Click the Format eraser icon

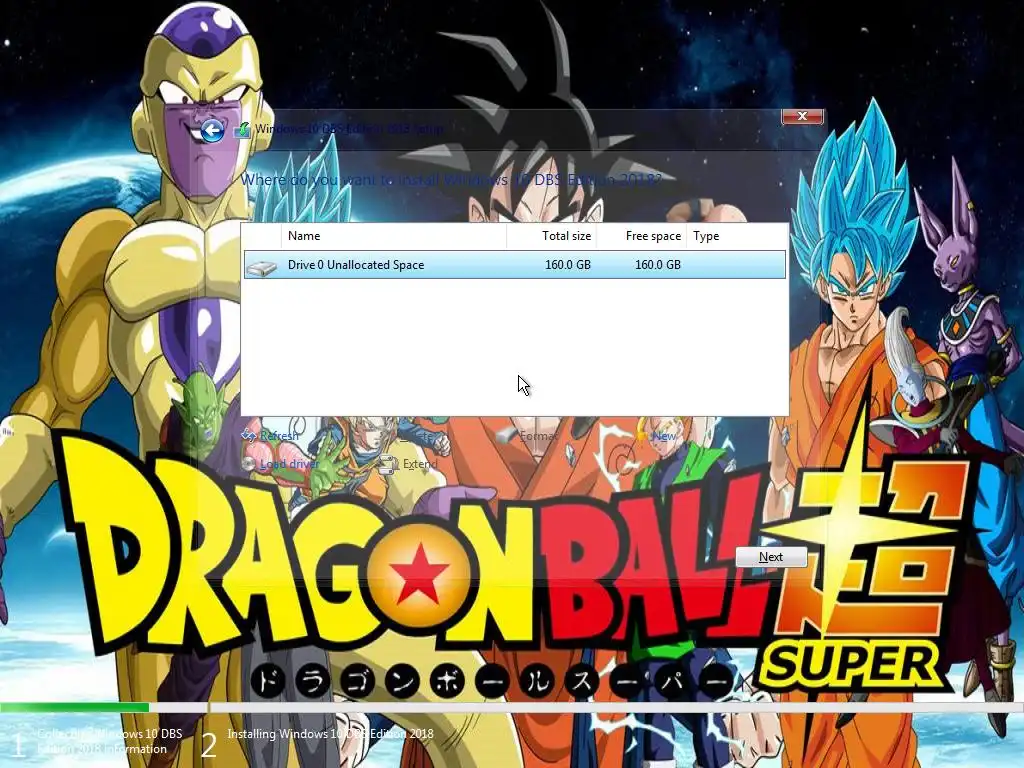[x=506, y=435]
